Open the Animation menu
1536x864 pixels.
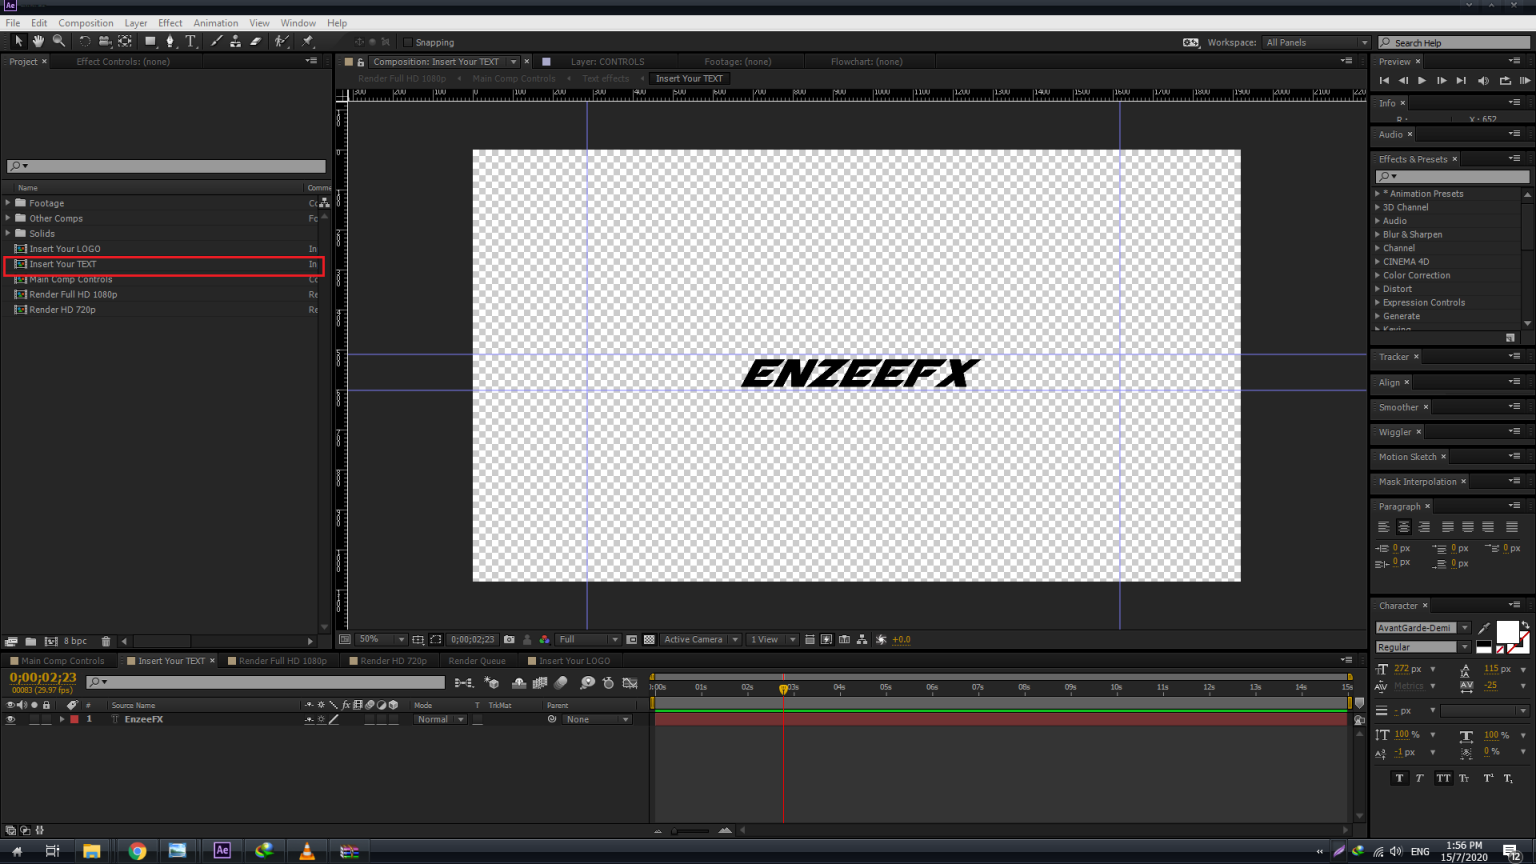point(216,23)
